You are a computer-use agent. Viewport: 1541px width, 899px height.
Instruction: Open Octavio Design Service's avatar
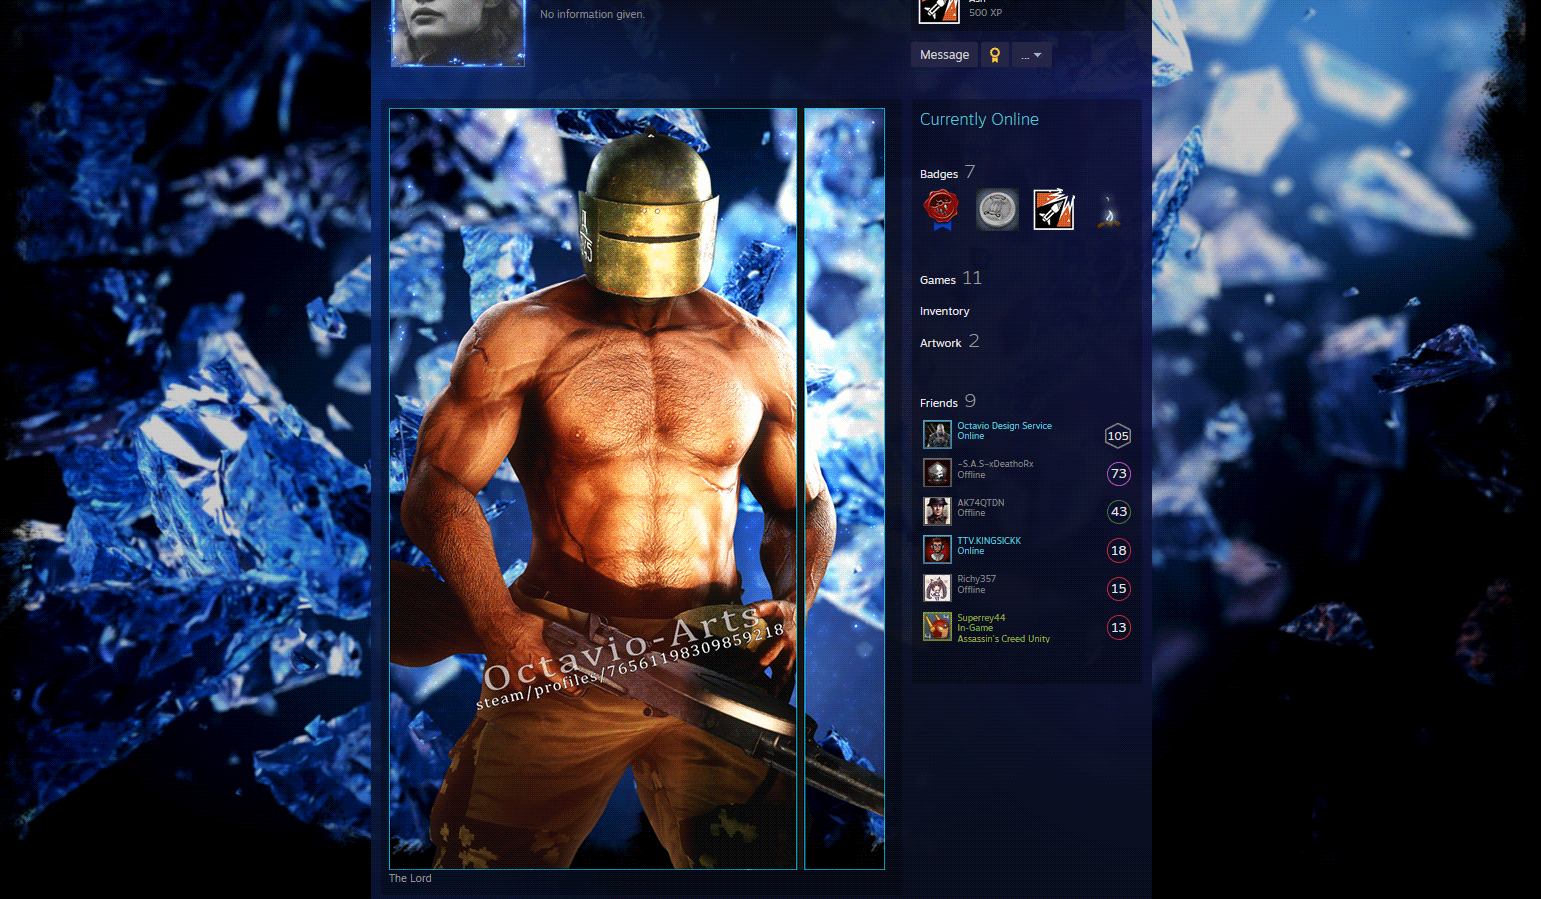937,435
